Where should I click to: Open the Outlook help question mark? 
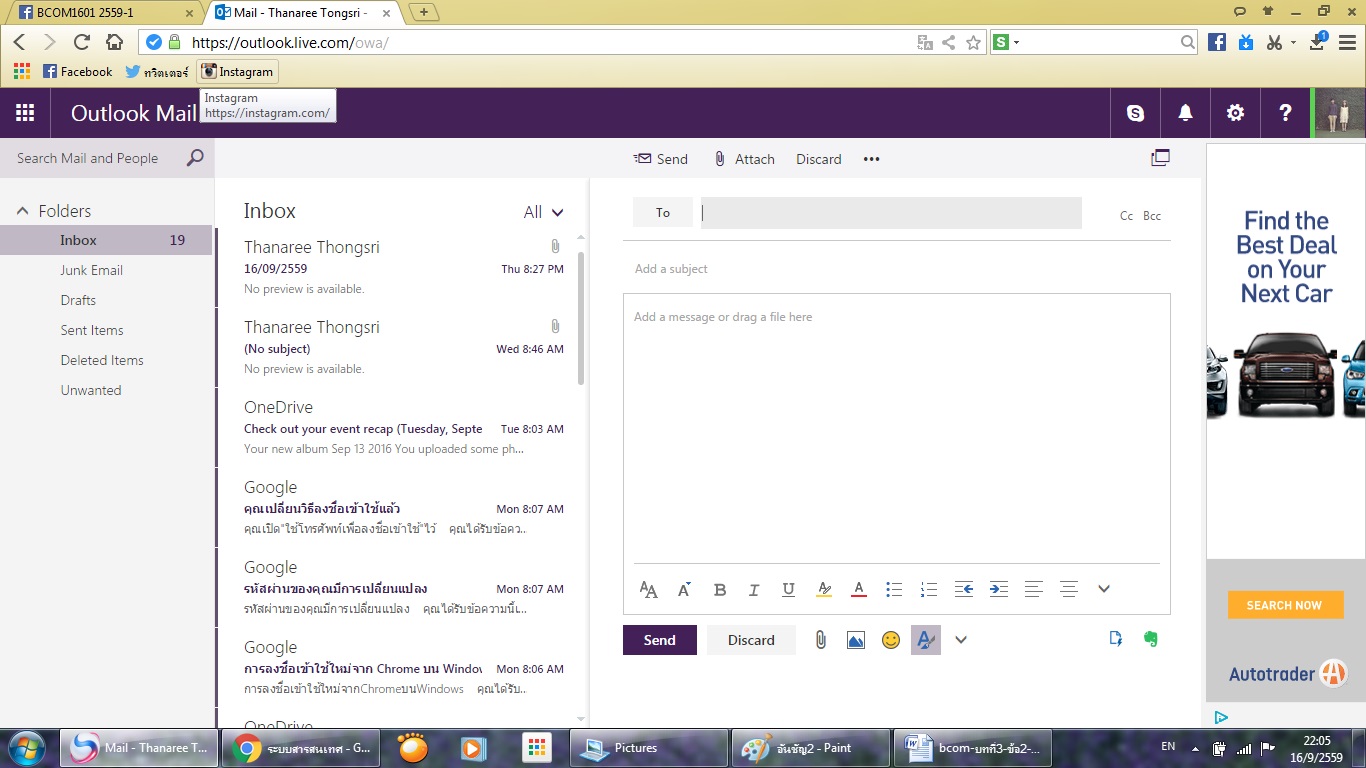tap(1286, 113)
